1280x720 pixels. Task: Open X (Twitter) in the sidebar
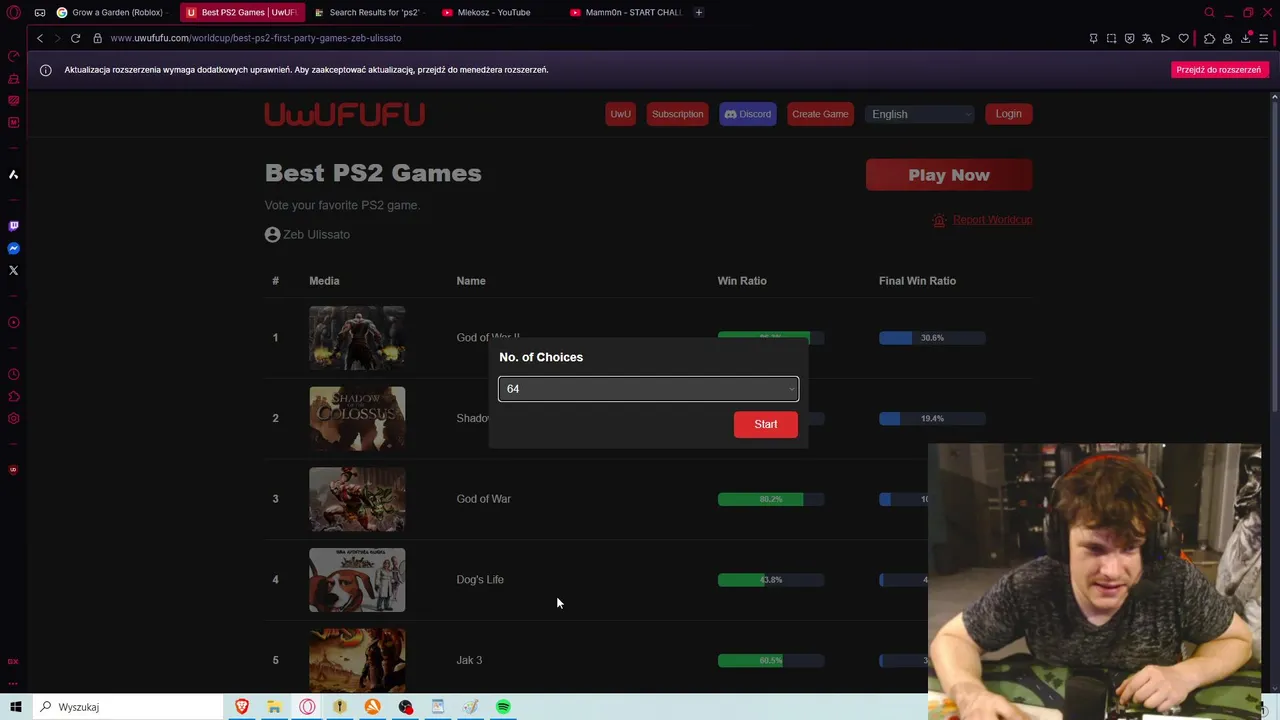14,270
